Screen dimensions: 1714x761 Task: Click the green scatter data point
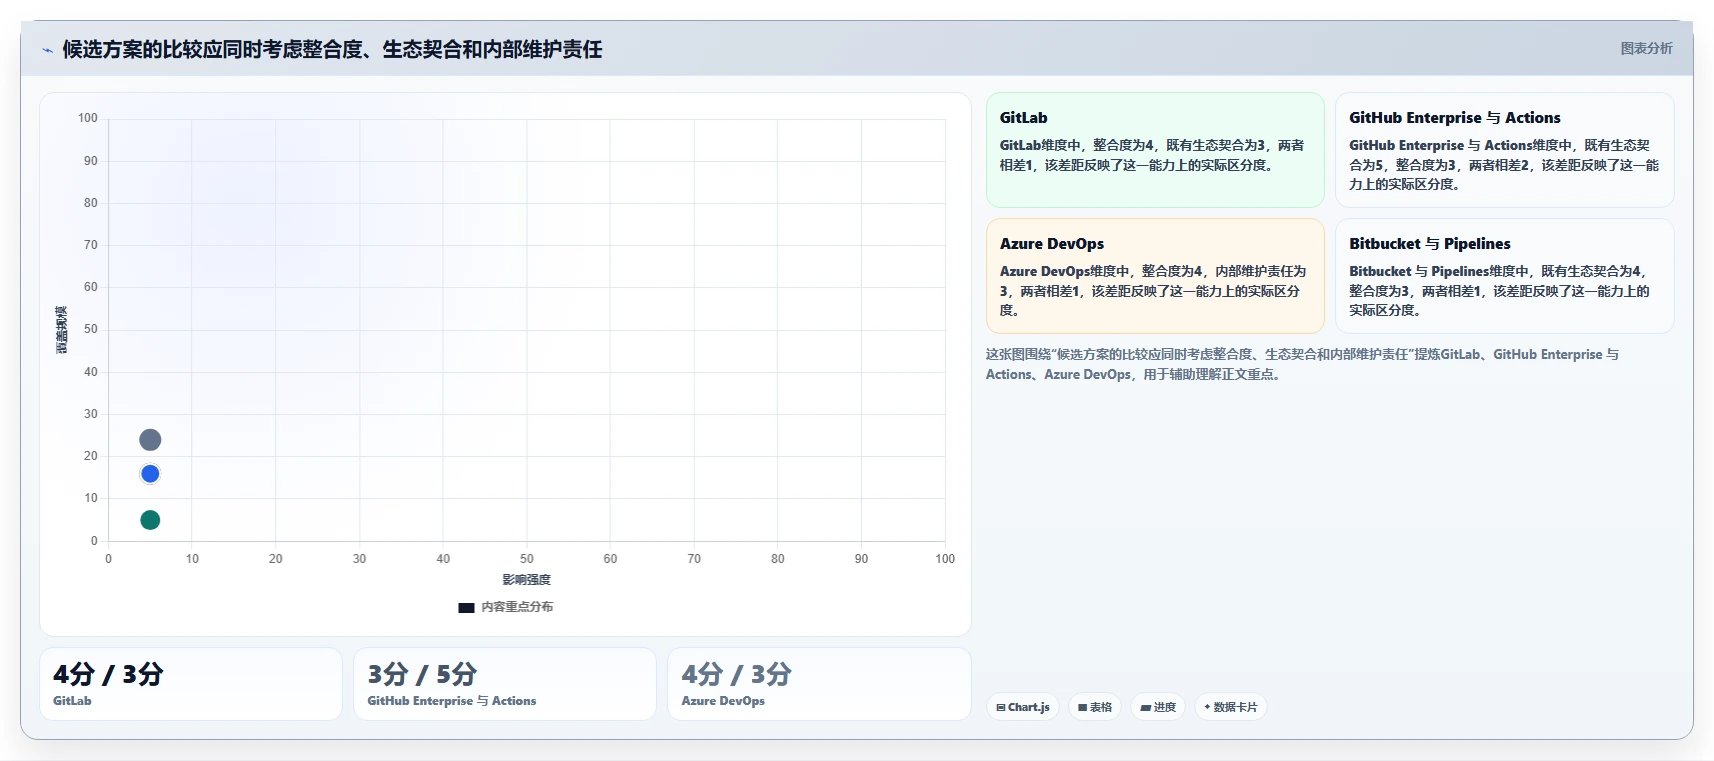(150, 520)
